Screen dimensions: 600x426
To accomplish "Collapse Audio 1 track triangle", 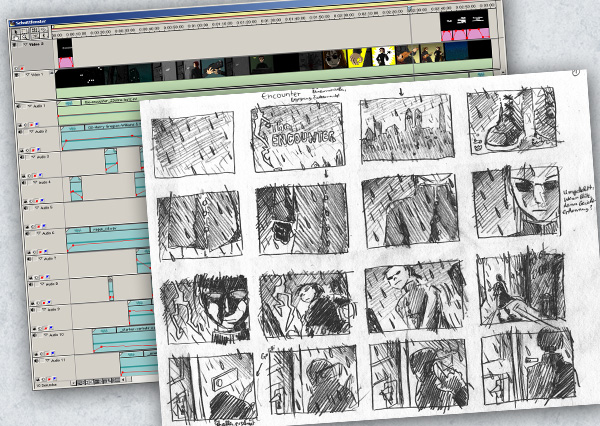I will tap(30, 106).
